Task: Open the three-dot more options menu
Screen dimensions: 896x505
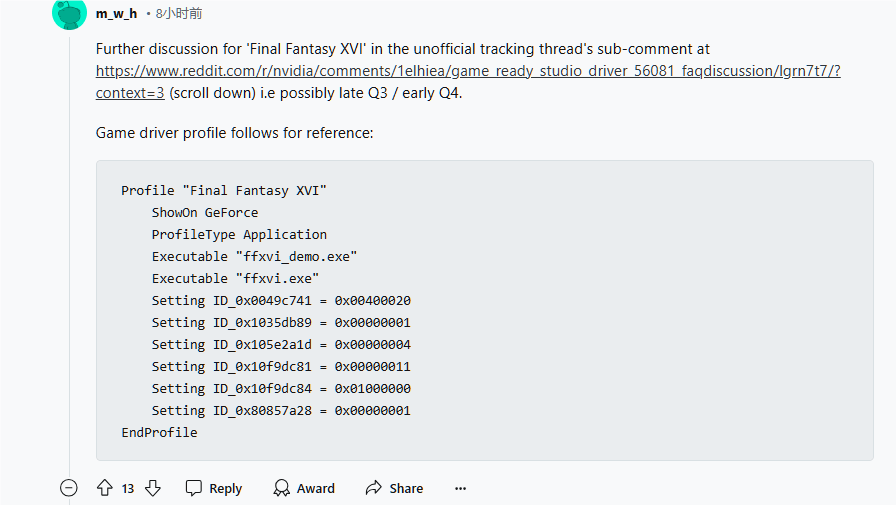Action: [x=461, y=488]
